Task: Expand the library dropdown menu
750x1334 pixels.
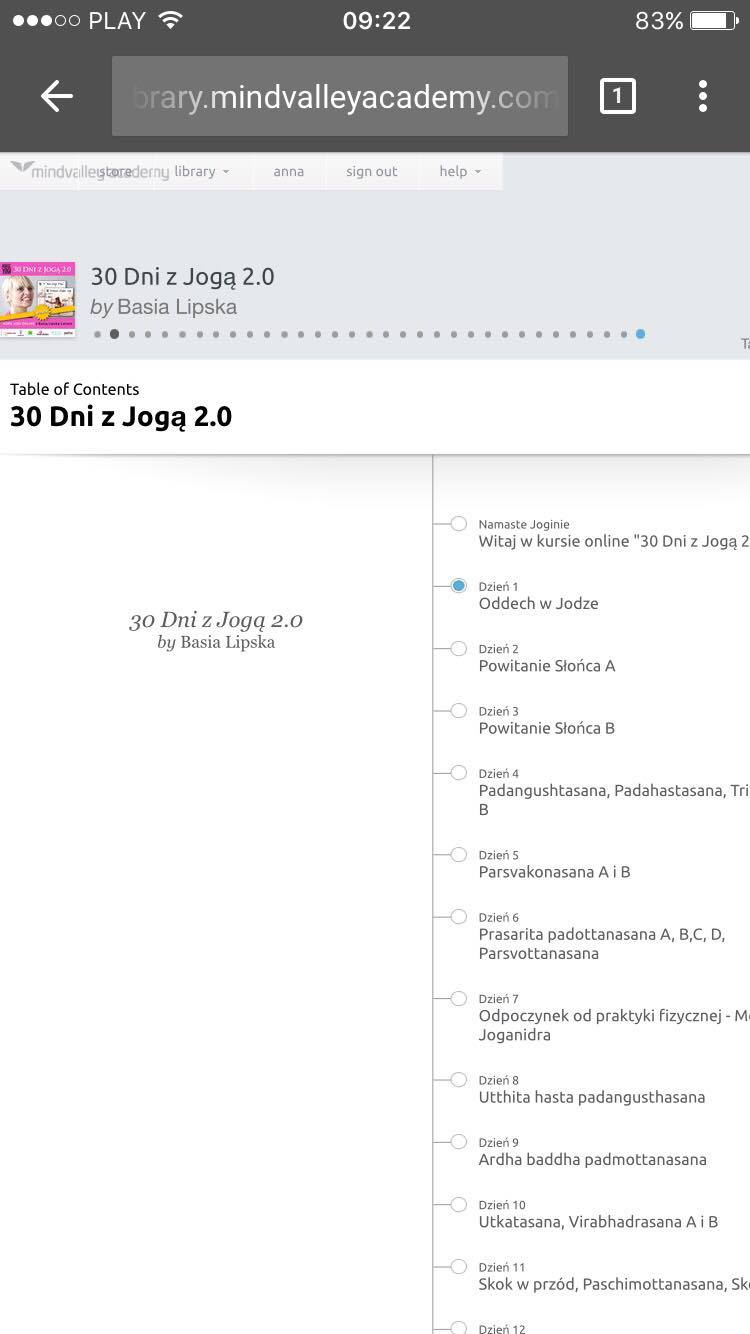Action: 201,171
